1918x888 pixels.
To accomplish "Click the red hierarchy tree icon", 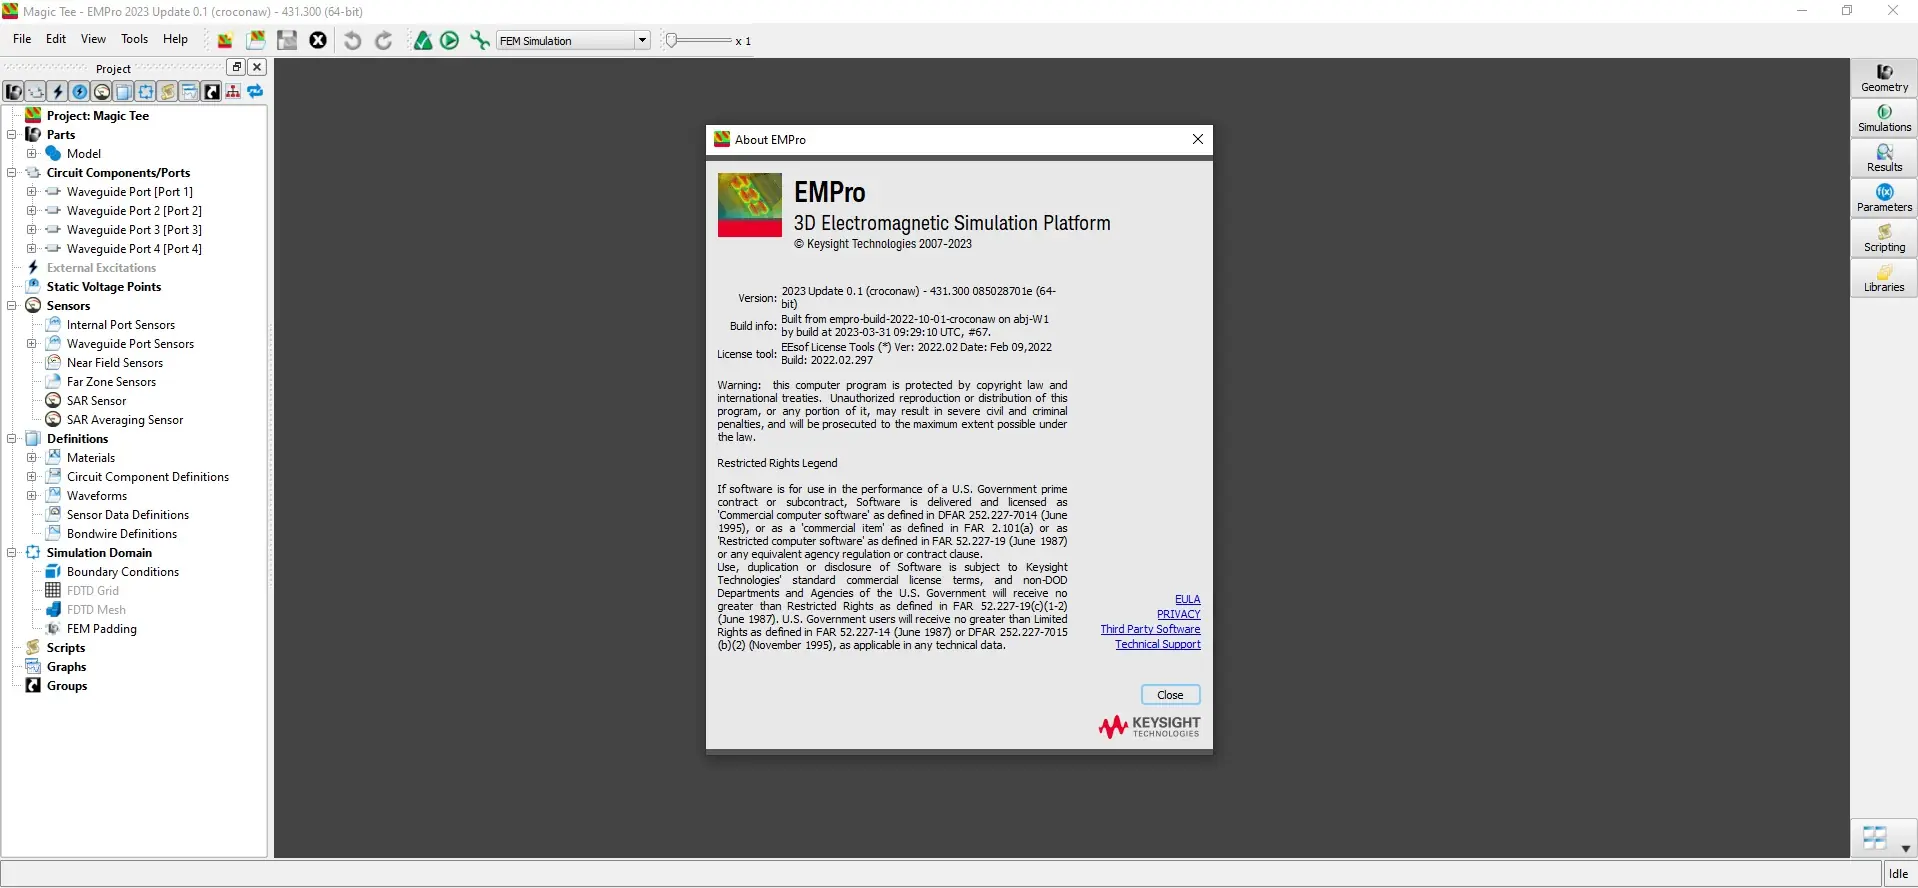I will 233,92.
